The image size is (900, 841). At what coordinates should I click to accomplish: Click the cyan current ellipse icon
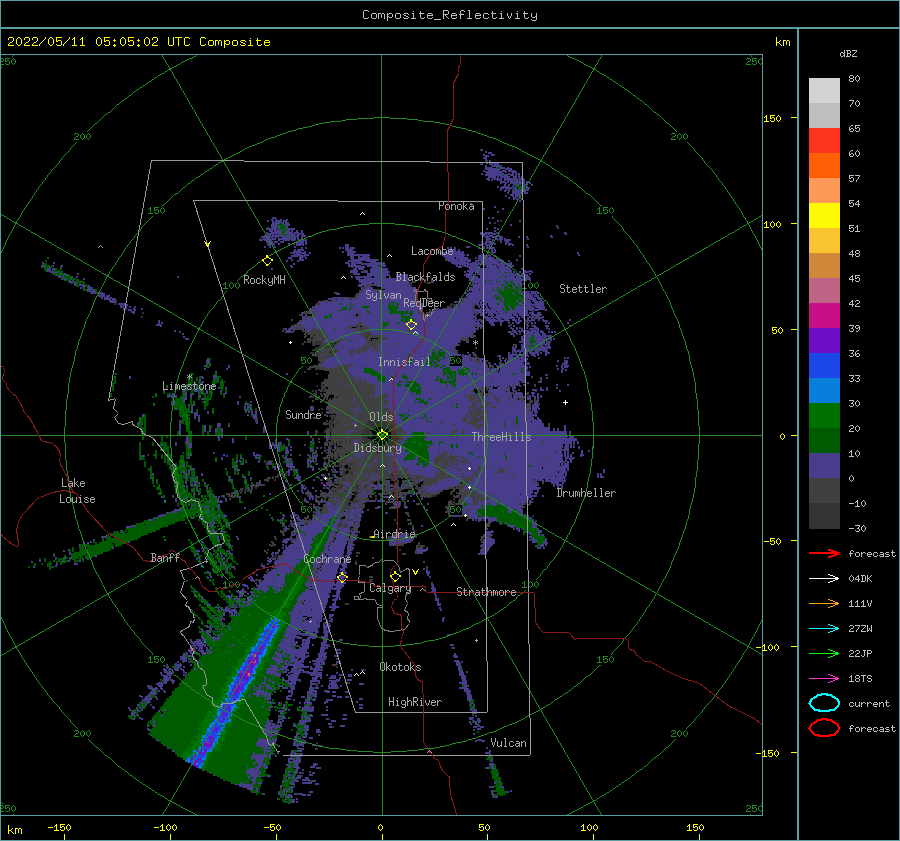824,703
